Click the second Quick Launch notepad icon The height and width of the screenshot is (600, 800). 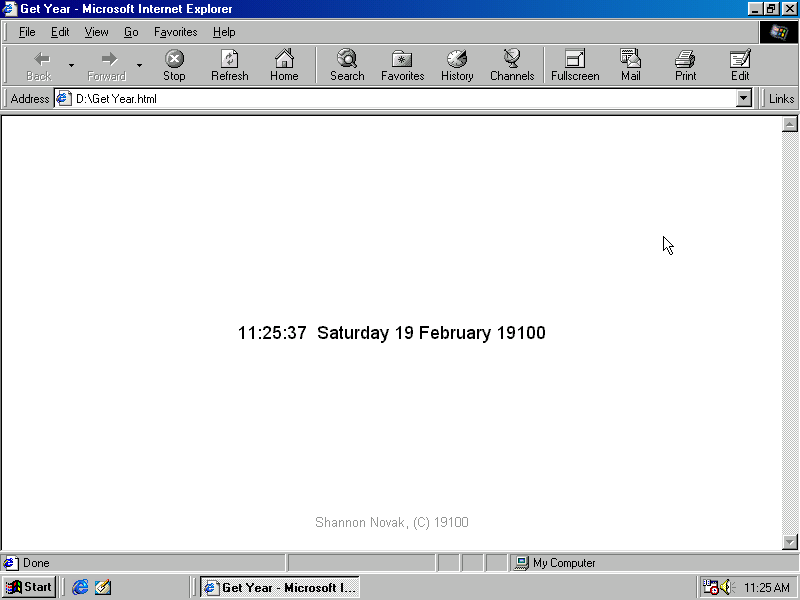tap(103, 587)
